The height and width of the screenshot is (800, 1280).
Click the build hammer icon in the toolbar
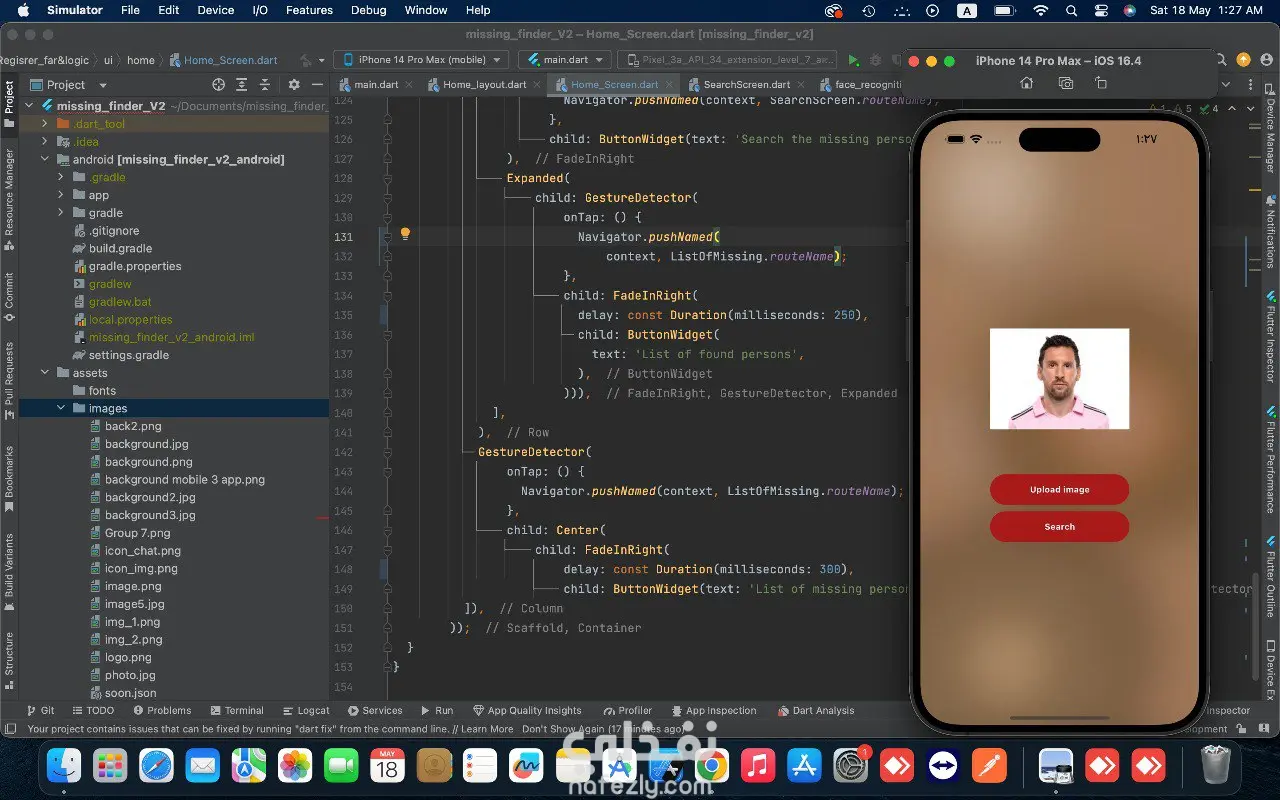point(307,60)
